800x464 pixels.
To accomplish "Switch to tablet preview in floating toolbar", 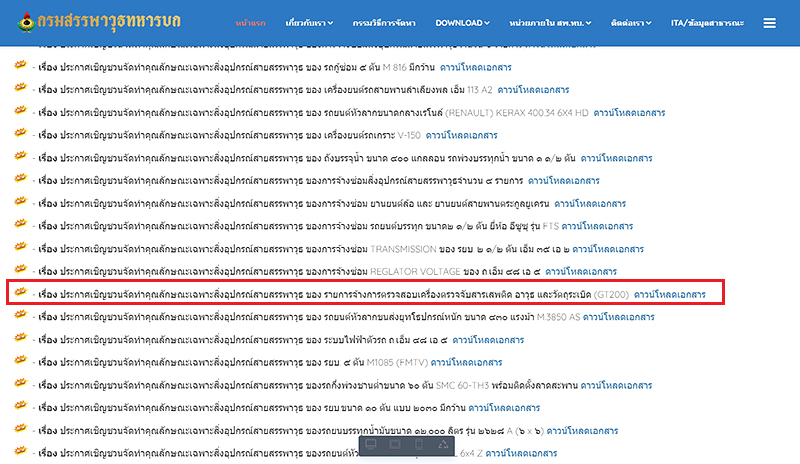I will pyautogui.click(x=395, y=445).
